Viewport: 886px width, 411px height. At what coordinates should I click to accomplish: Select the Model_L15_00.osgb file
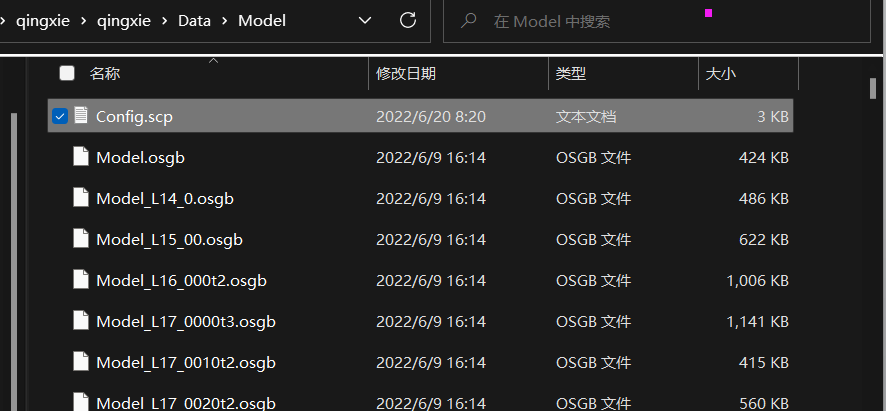(x=170, y=239)
